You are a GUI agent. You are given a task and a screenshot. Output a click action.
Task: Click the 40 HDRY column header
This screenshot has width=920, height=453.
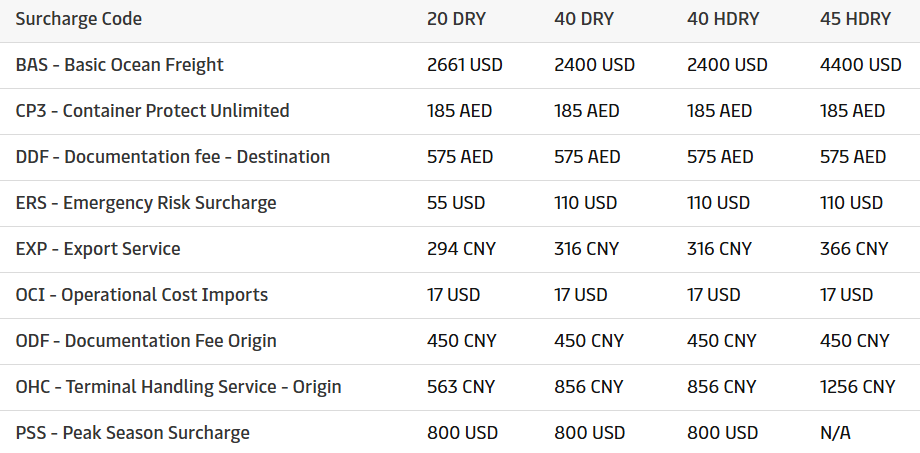tap(723, 19)
